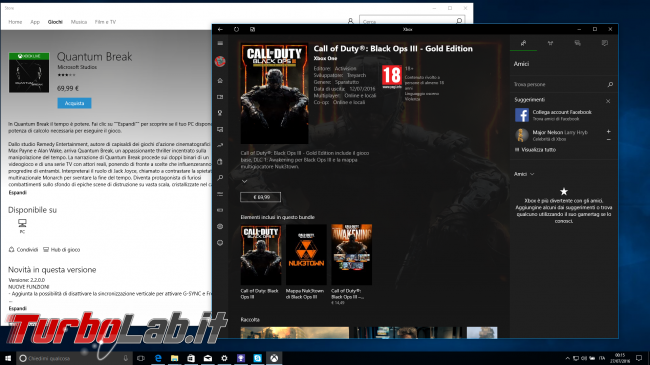The image size is (650, 365).
Task: Open Film e TV tab in Store window
Action: (105, 22)
